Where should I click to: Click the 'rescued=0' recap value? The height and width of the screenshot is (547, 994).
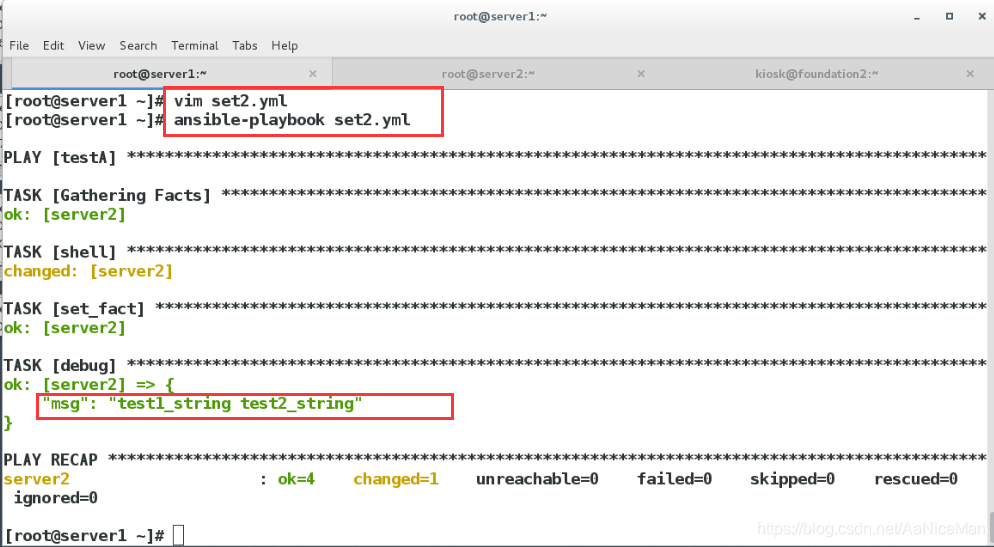coord(915,479)
